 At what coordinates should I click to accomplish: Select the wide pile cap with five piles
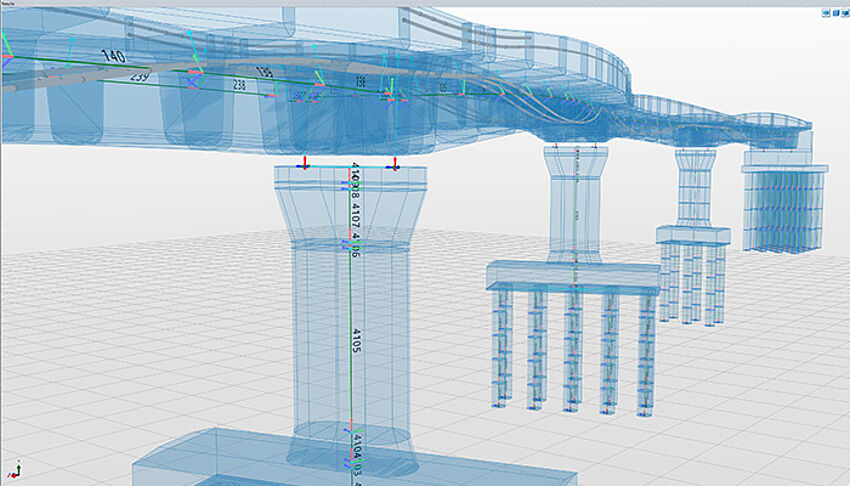pyautogui.click(x=570, y=275)
